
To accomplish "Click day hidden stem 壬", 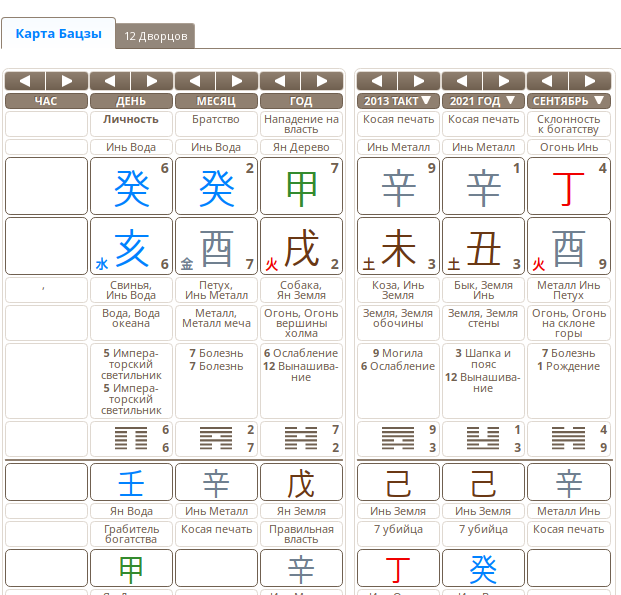I will [131, 482].
